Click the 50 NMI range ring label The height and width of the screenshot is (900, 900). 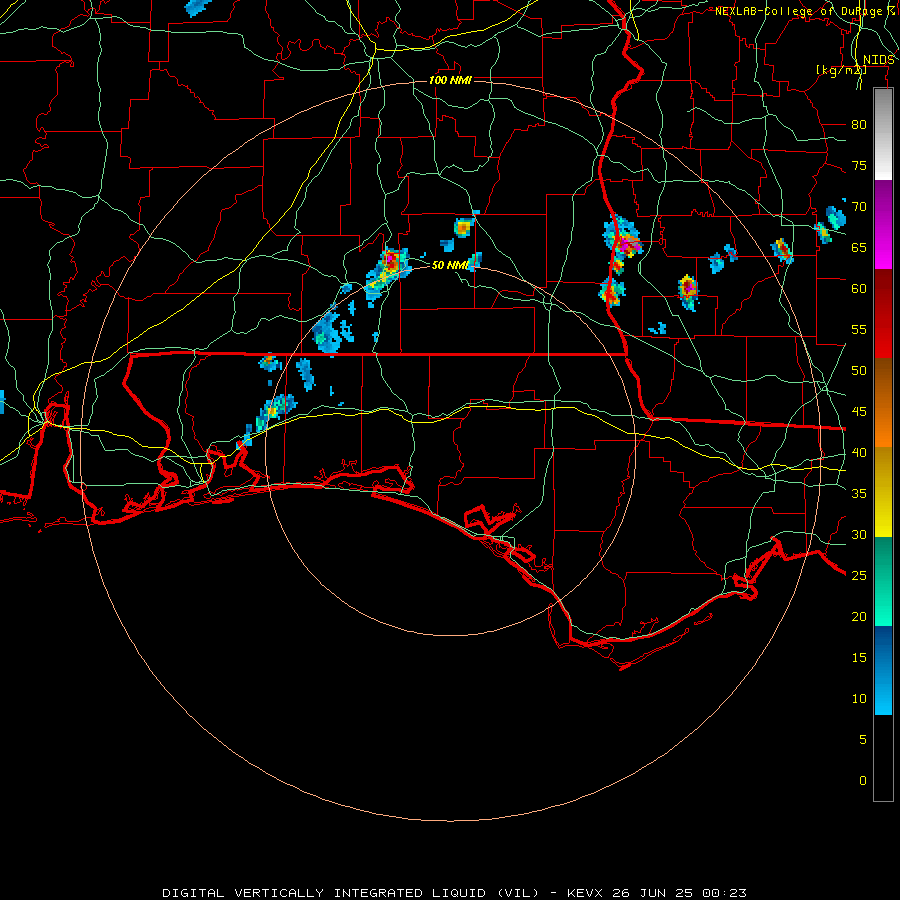(x=451, y=265)
